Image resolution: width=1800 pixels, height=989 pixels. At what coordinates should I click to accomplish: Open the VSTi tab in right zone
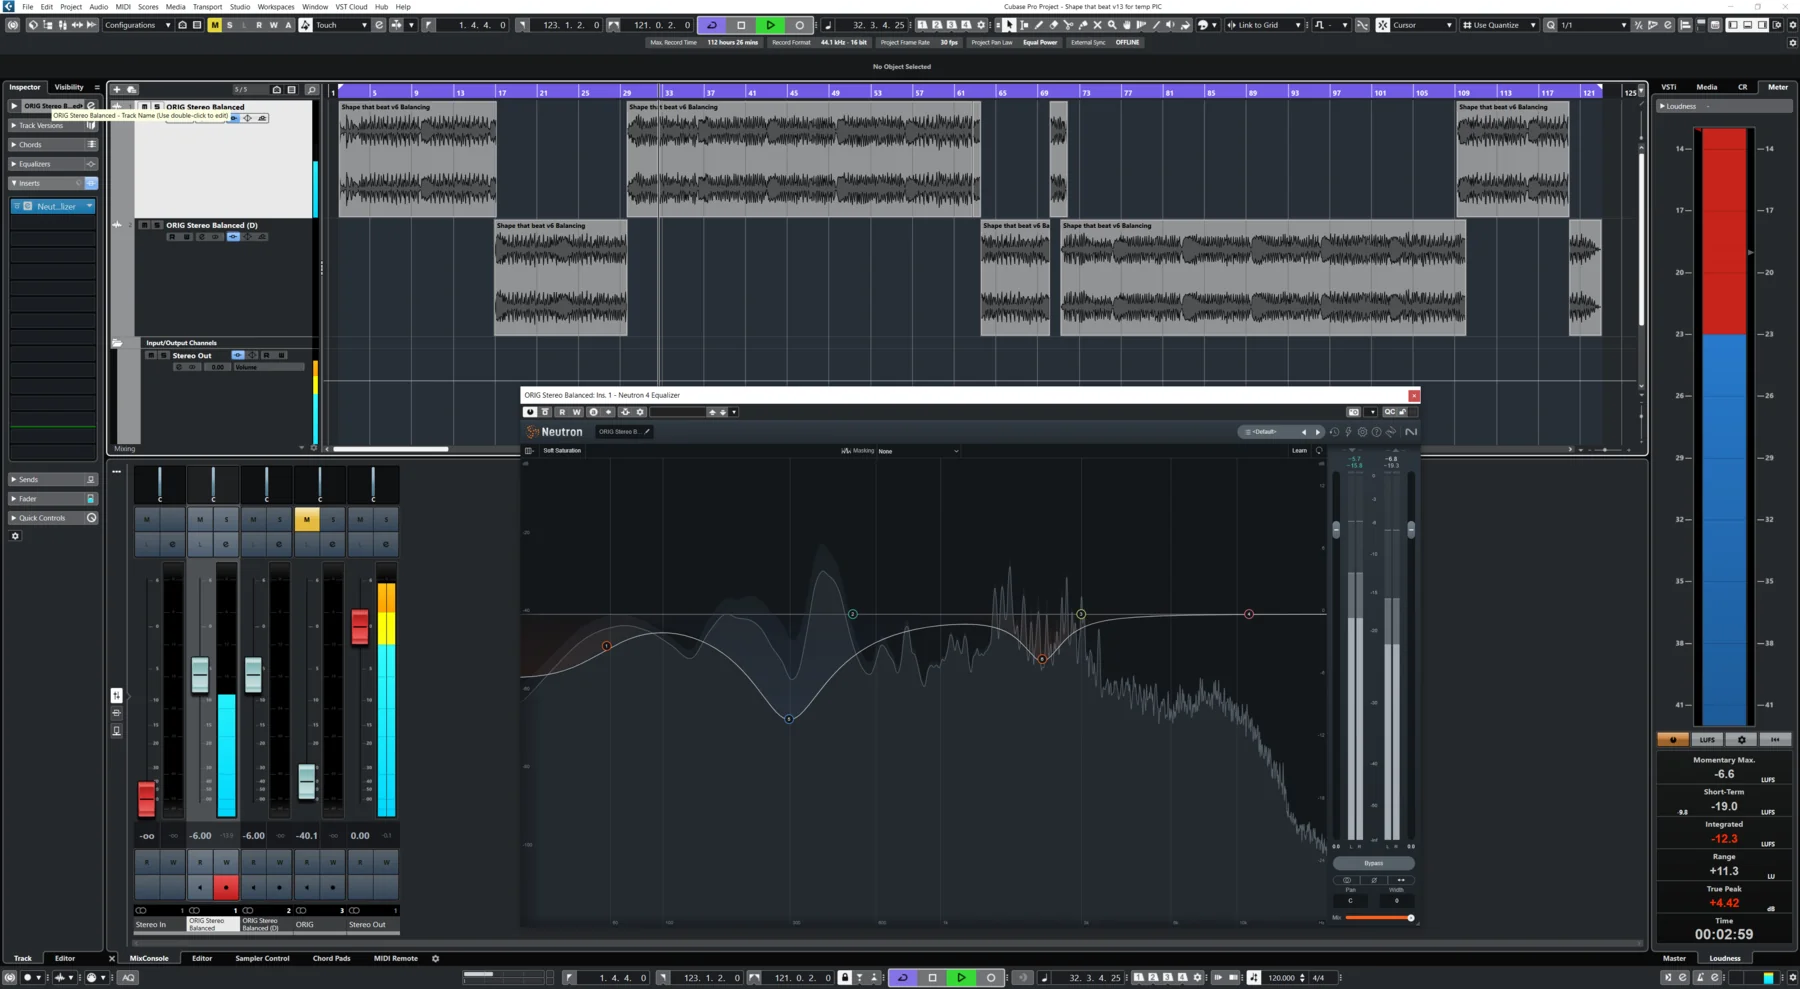(x=1669, y=87)
